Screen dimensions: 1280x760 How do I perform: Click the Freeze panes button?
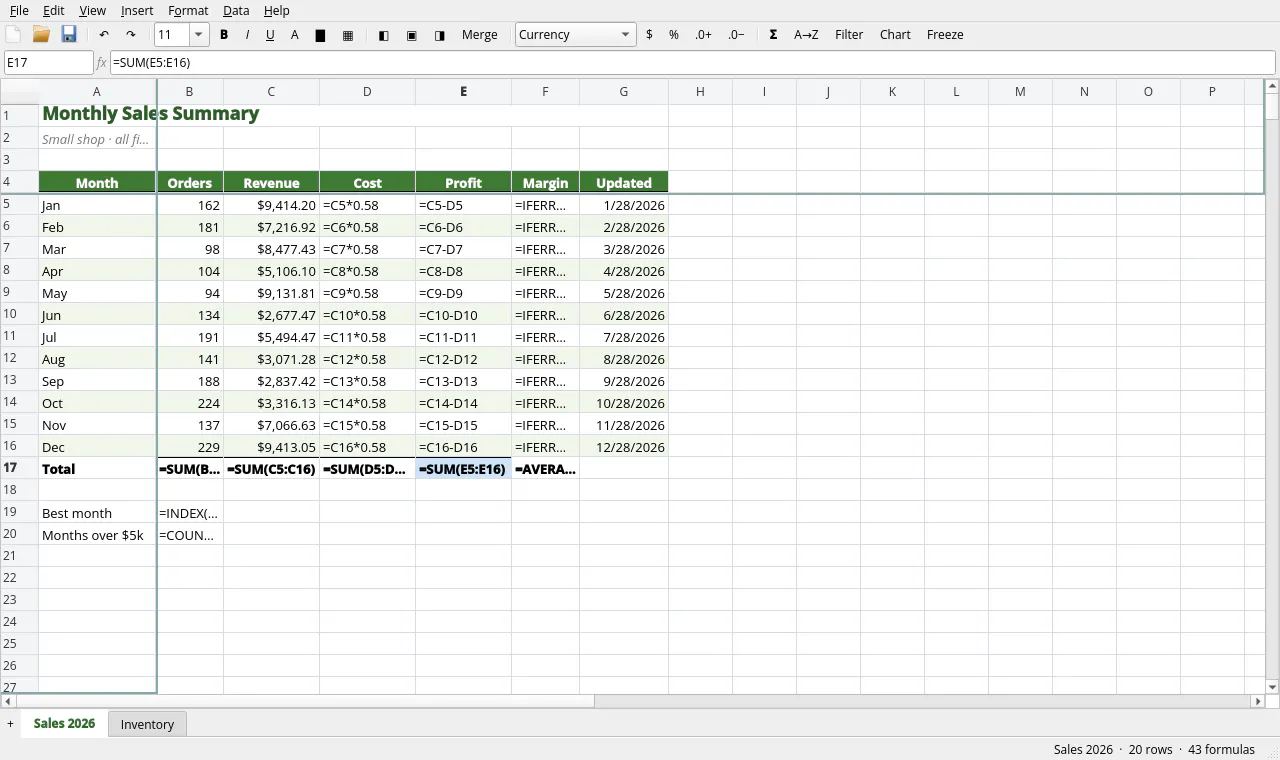(945, 35)
